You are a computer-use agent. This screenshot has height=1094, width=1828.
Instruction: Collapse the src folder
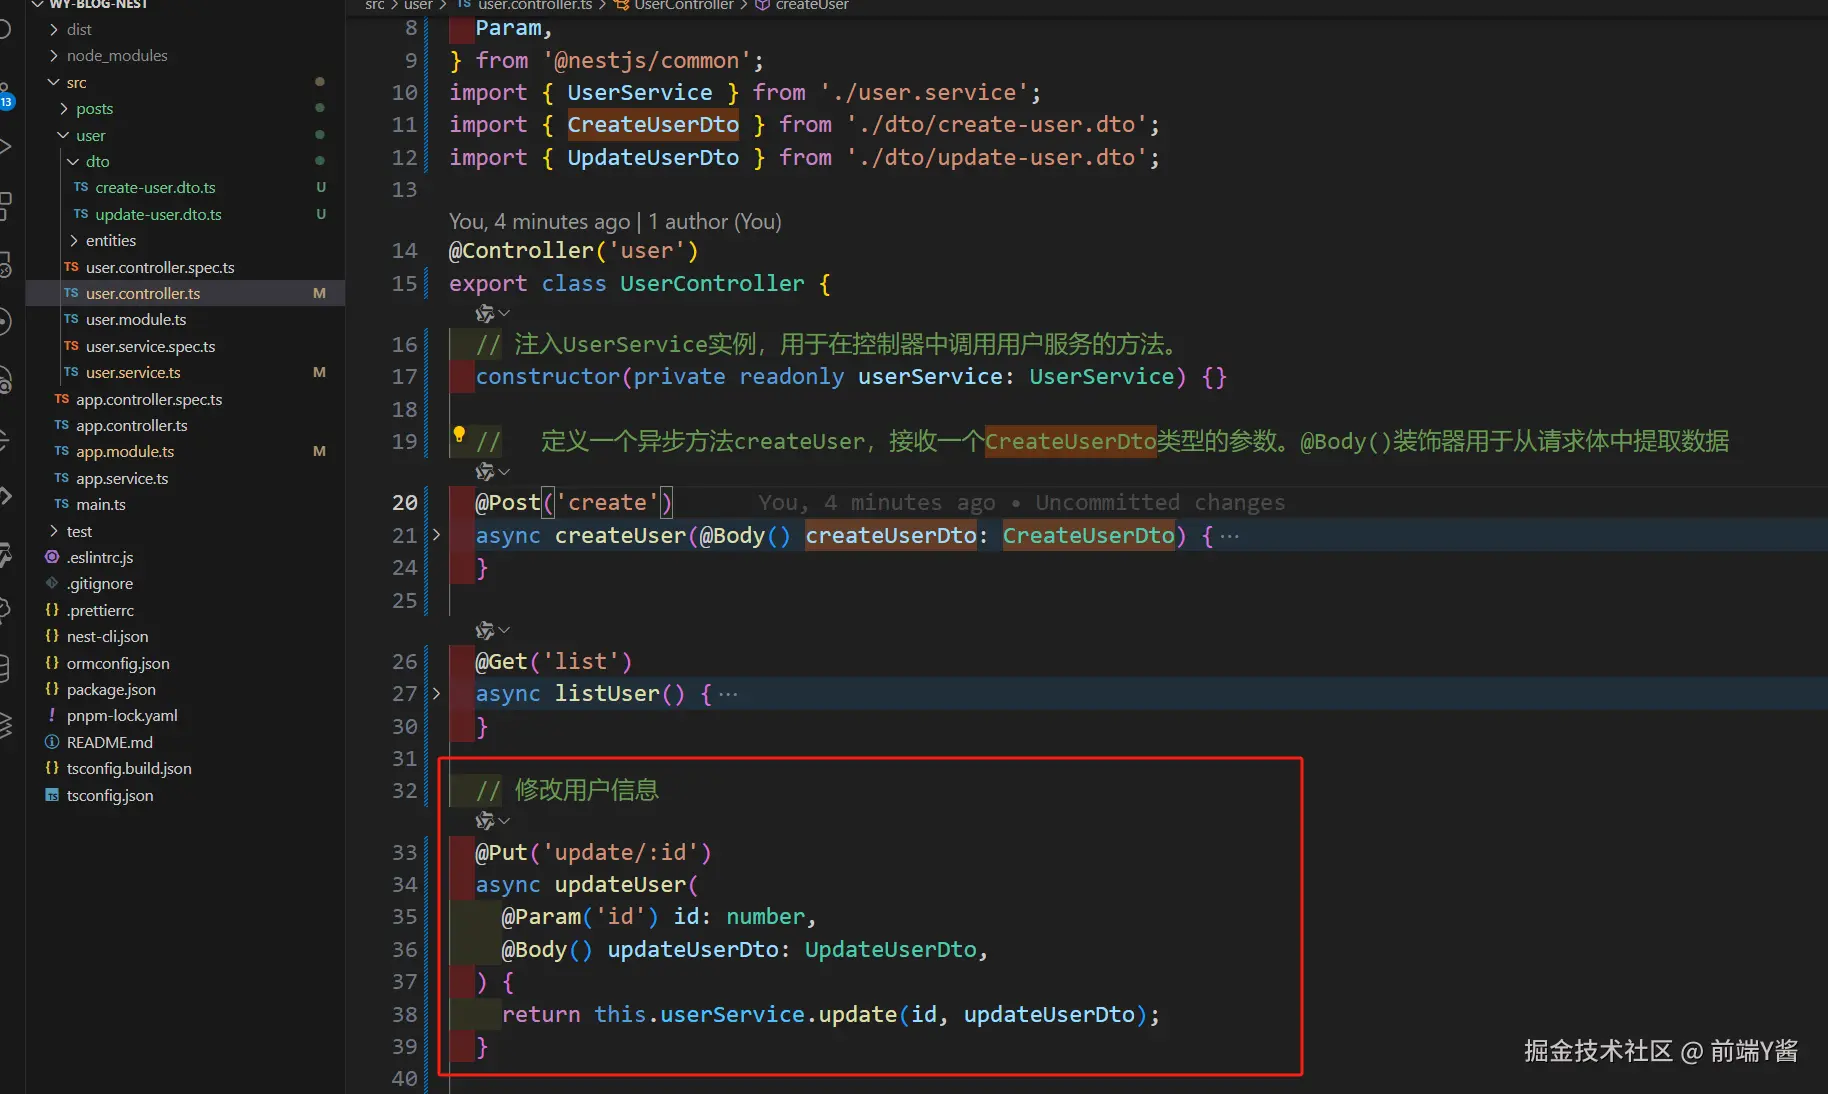pyautogui.click(x=54, y=82)
